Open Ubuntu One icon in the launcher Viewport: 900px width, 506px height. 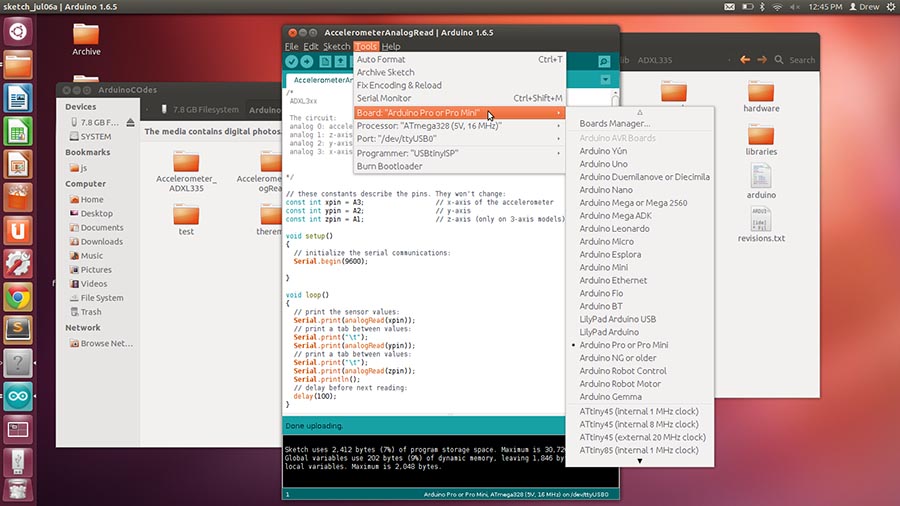point(18,231)
